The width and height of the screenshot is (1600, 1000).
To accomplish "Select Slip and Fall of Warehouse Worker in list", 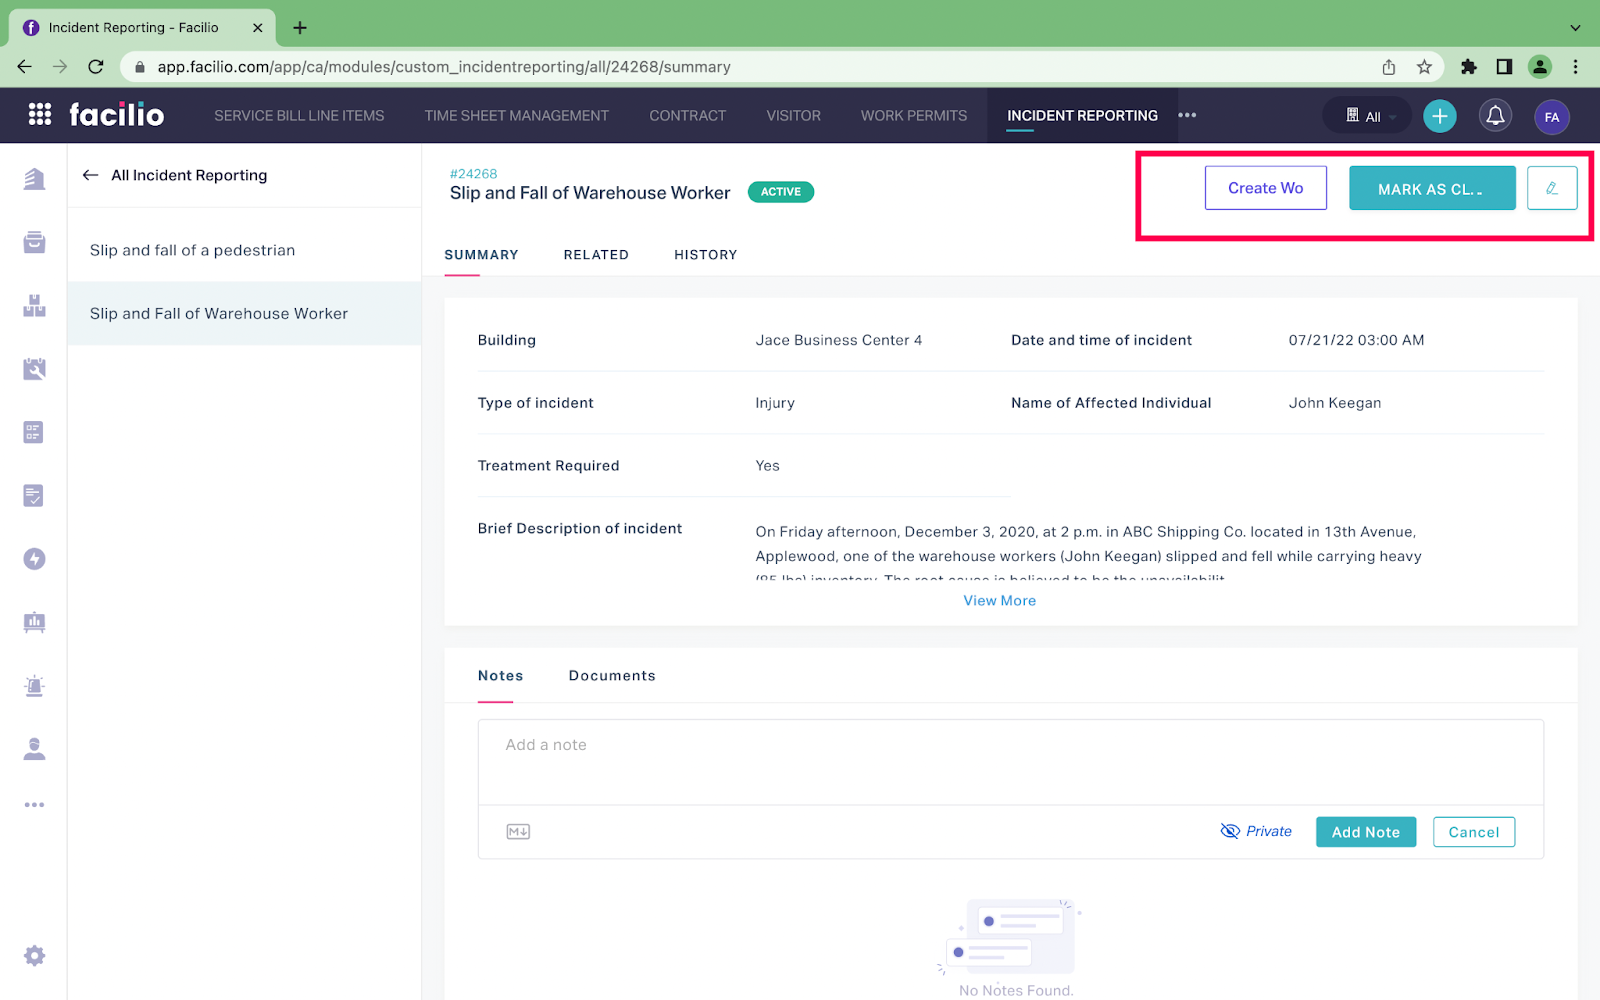I will [244, 313].
